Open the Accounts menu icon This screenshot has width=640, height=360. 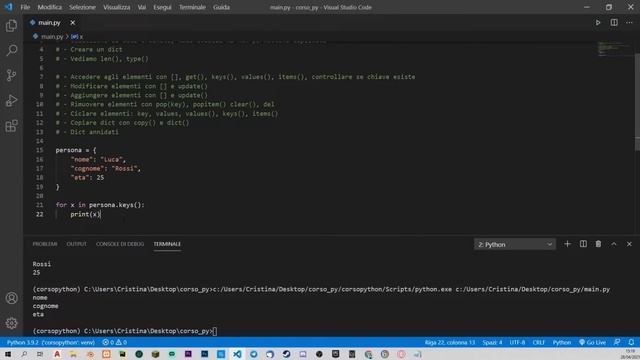pyautogui.click(x=11, y=298)
